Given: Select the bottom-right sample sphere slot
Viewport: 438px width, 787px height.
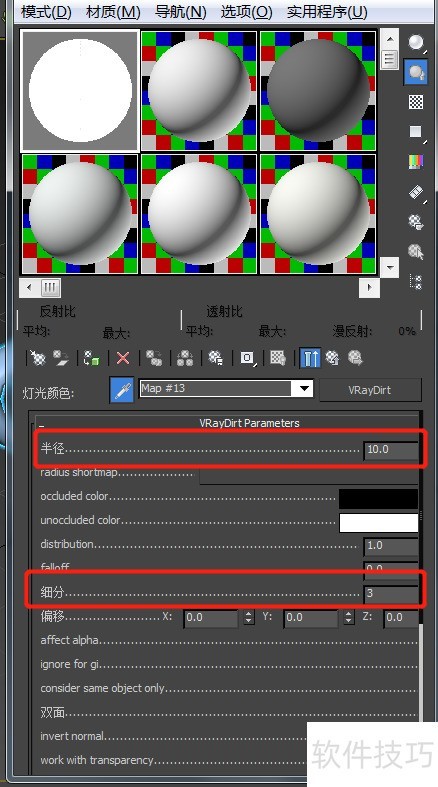Looking at the screenshot, I should click(318, 214).
